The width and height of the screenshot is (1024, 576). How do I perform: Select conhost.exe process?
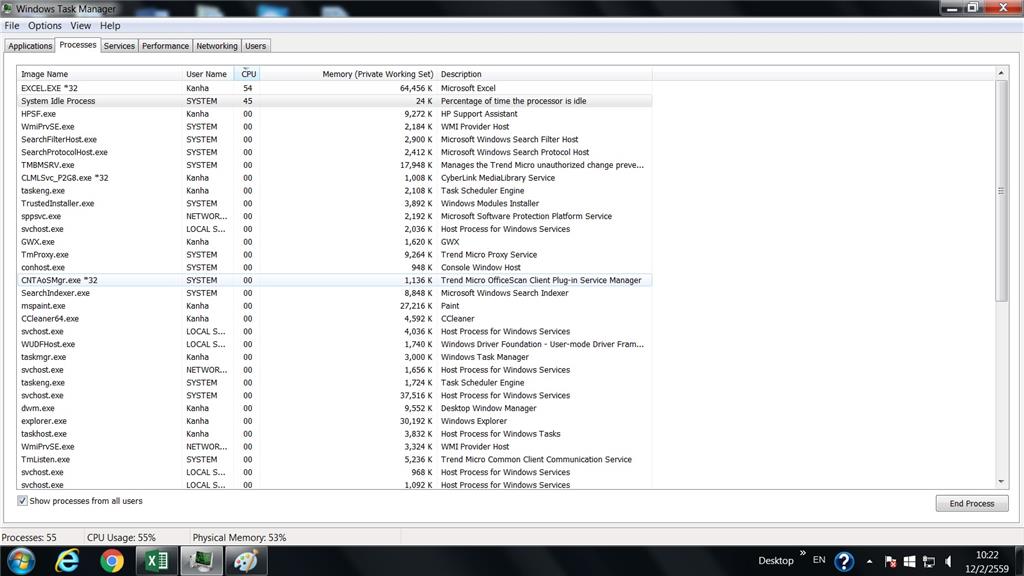point(334,267)
